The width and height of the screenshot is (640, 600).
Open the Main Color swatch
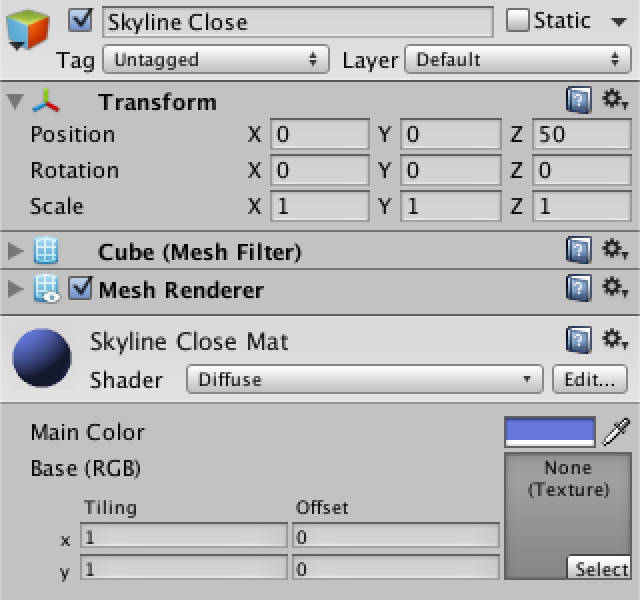pos(550,432)
